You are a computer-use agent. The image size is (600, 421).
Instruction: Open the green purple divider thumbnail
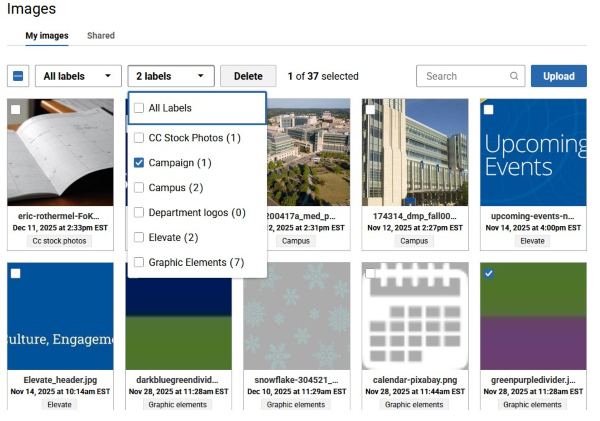[533, 316]
